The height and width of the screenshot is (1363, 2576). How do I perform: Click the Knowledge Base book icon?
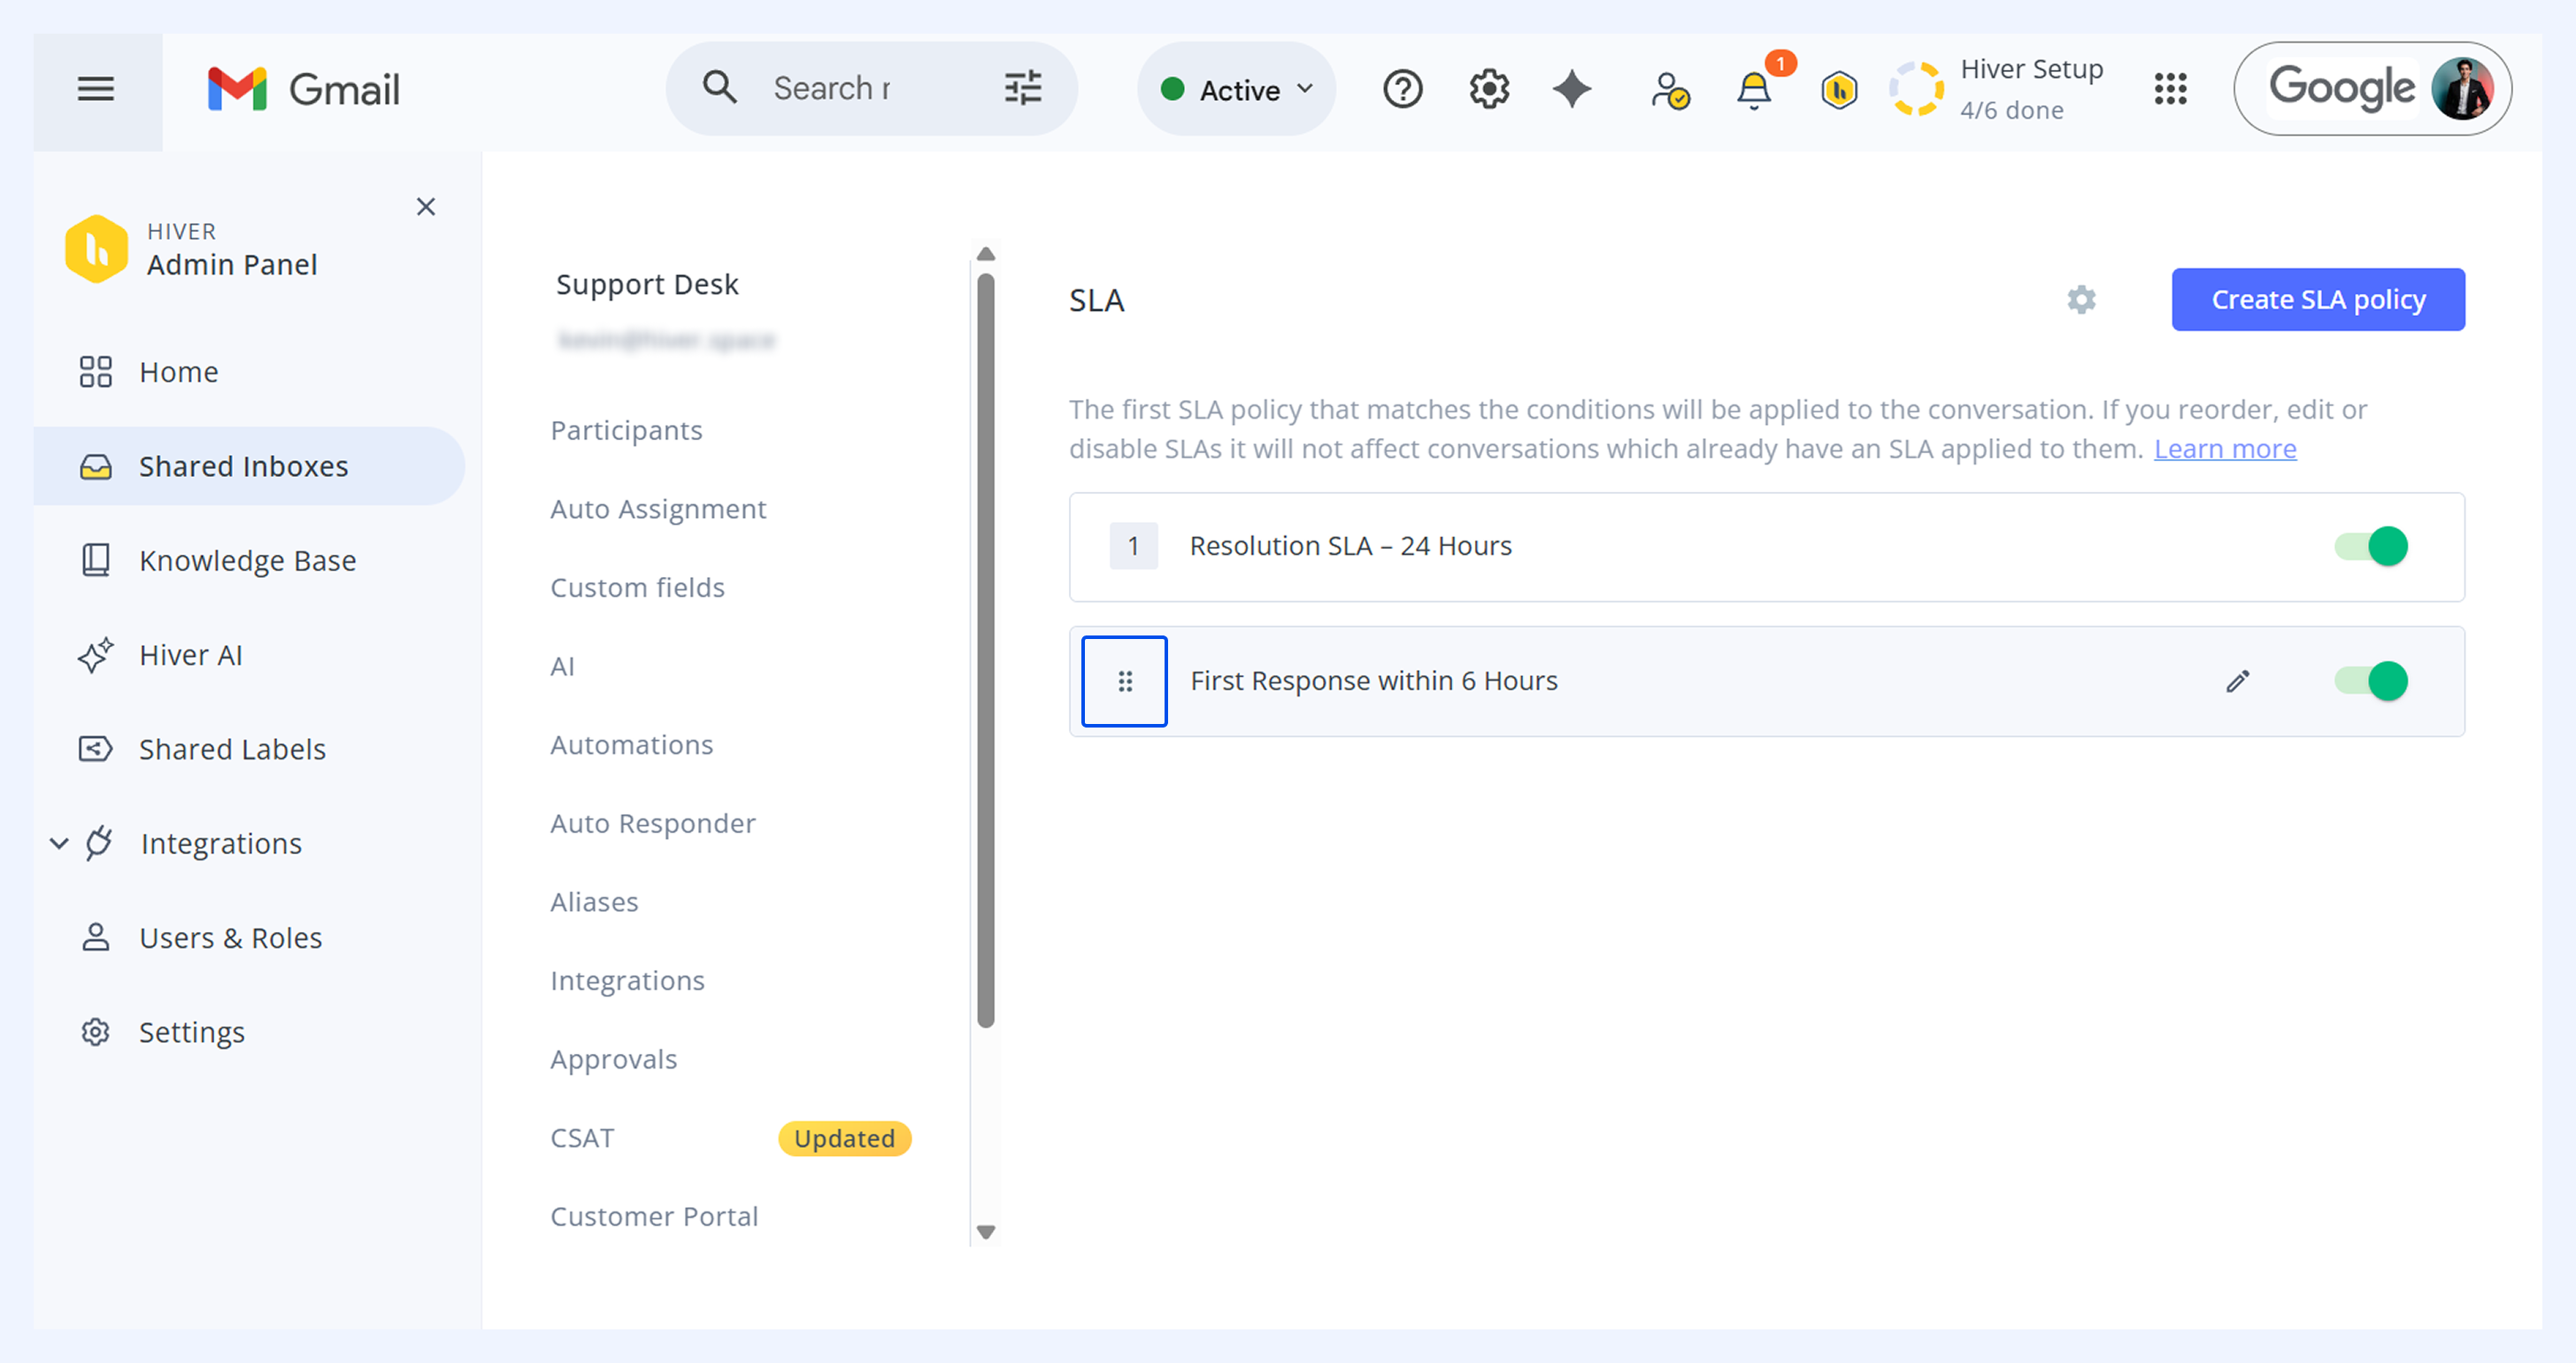click(x=95, y=560)
